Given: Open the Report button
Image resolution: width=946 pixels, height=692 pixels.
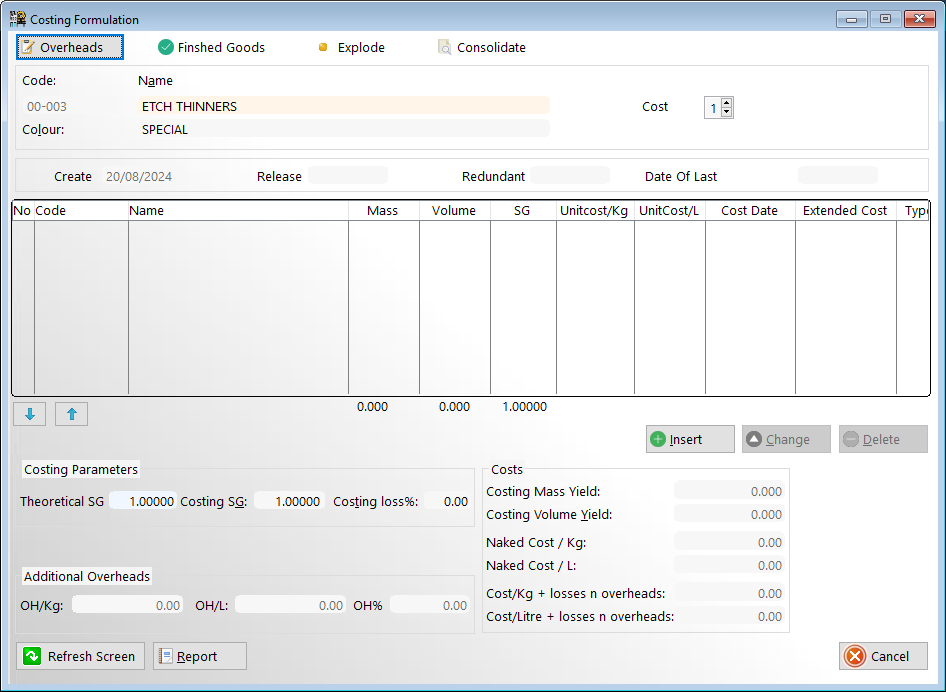Looking at the screenshot, I should (x=199, y=656).
